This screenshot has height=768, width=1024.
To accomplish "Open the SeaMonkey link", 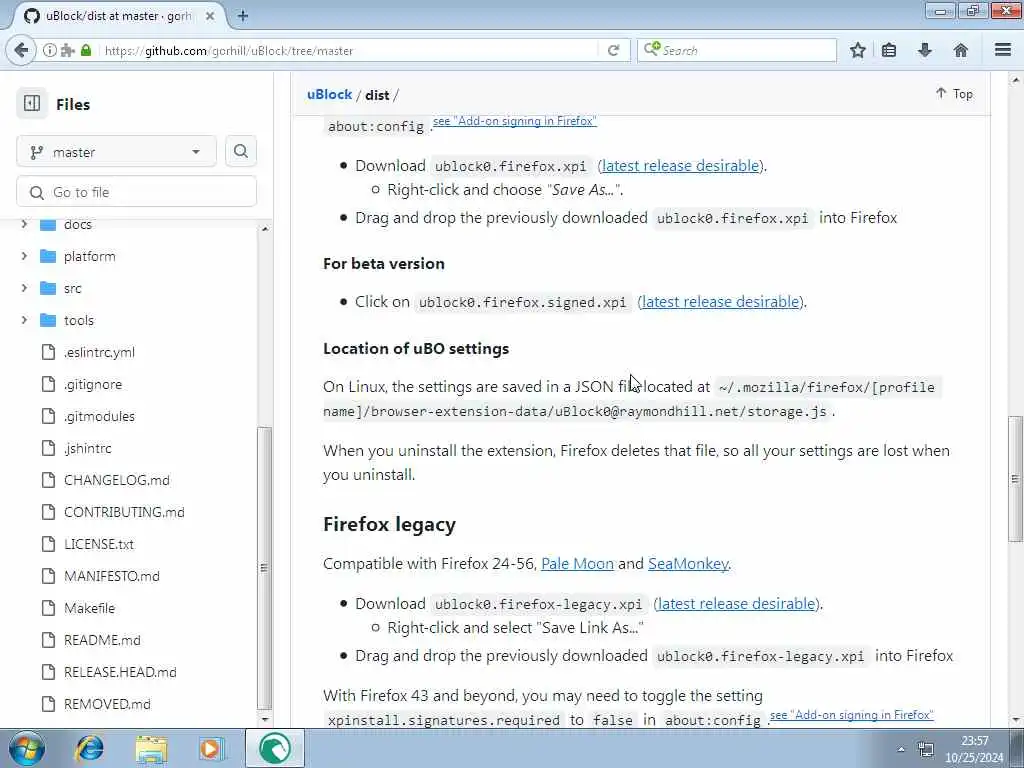I will [688, 564].
